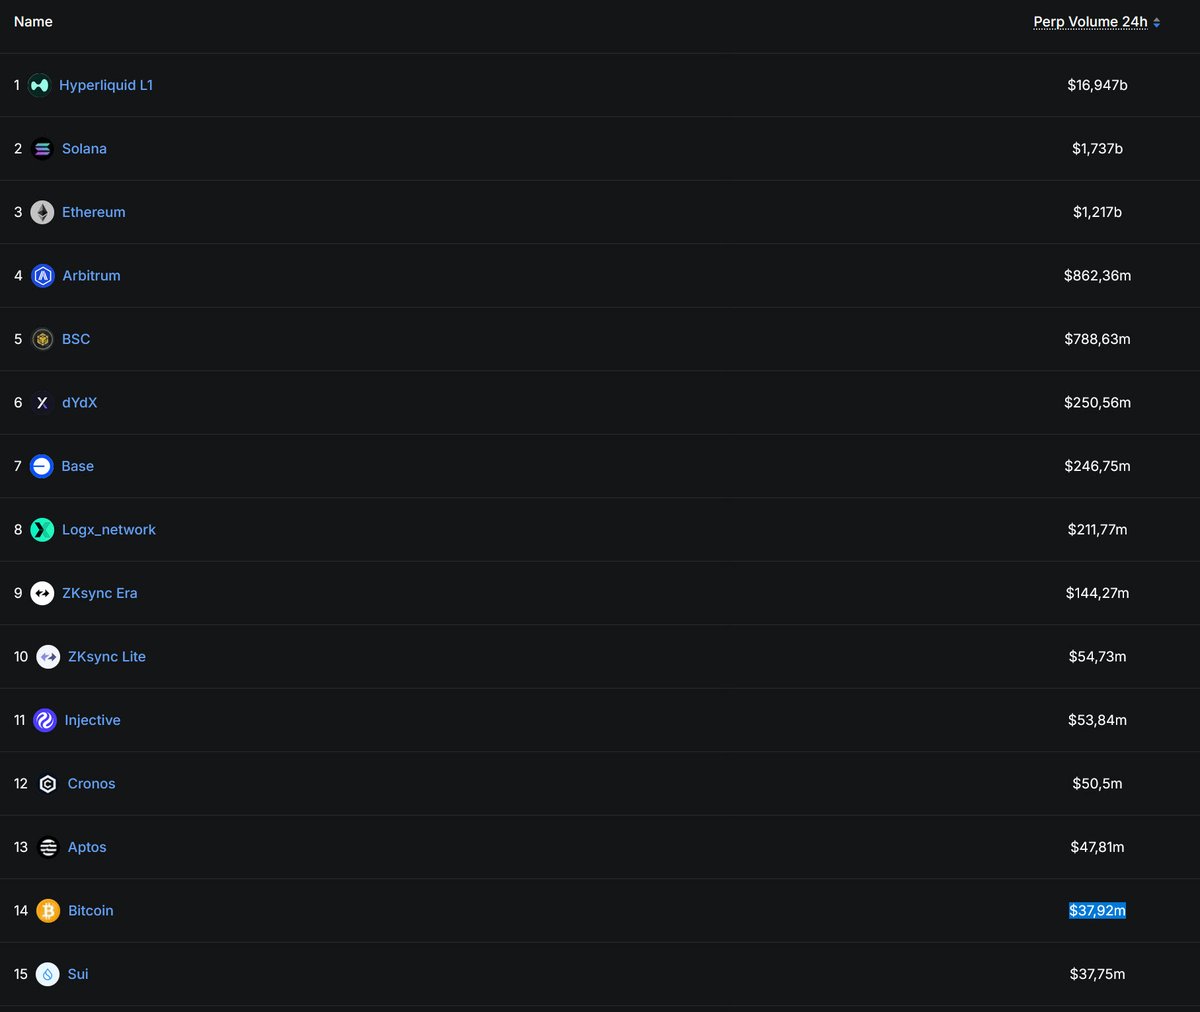
Task: Click the Injective purple logo
Action: 45,720
